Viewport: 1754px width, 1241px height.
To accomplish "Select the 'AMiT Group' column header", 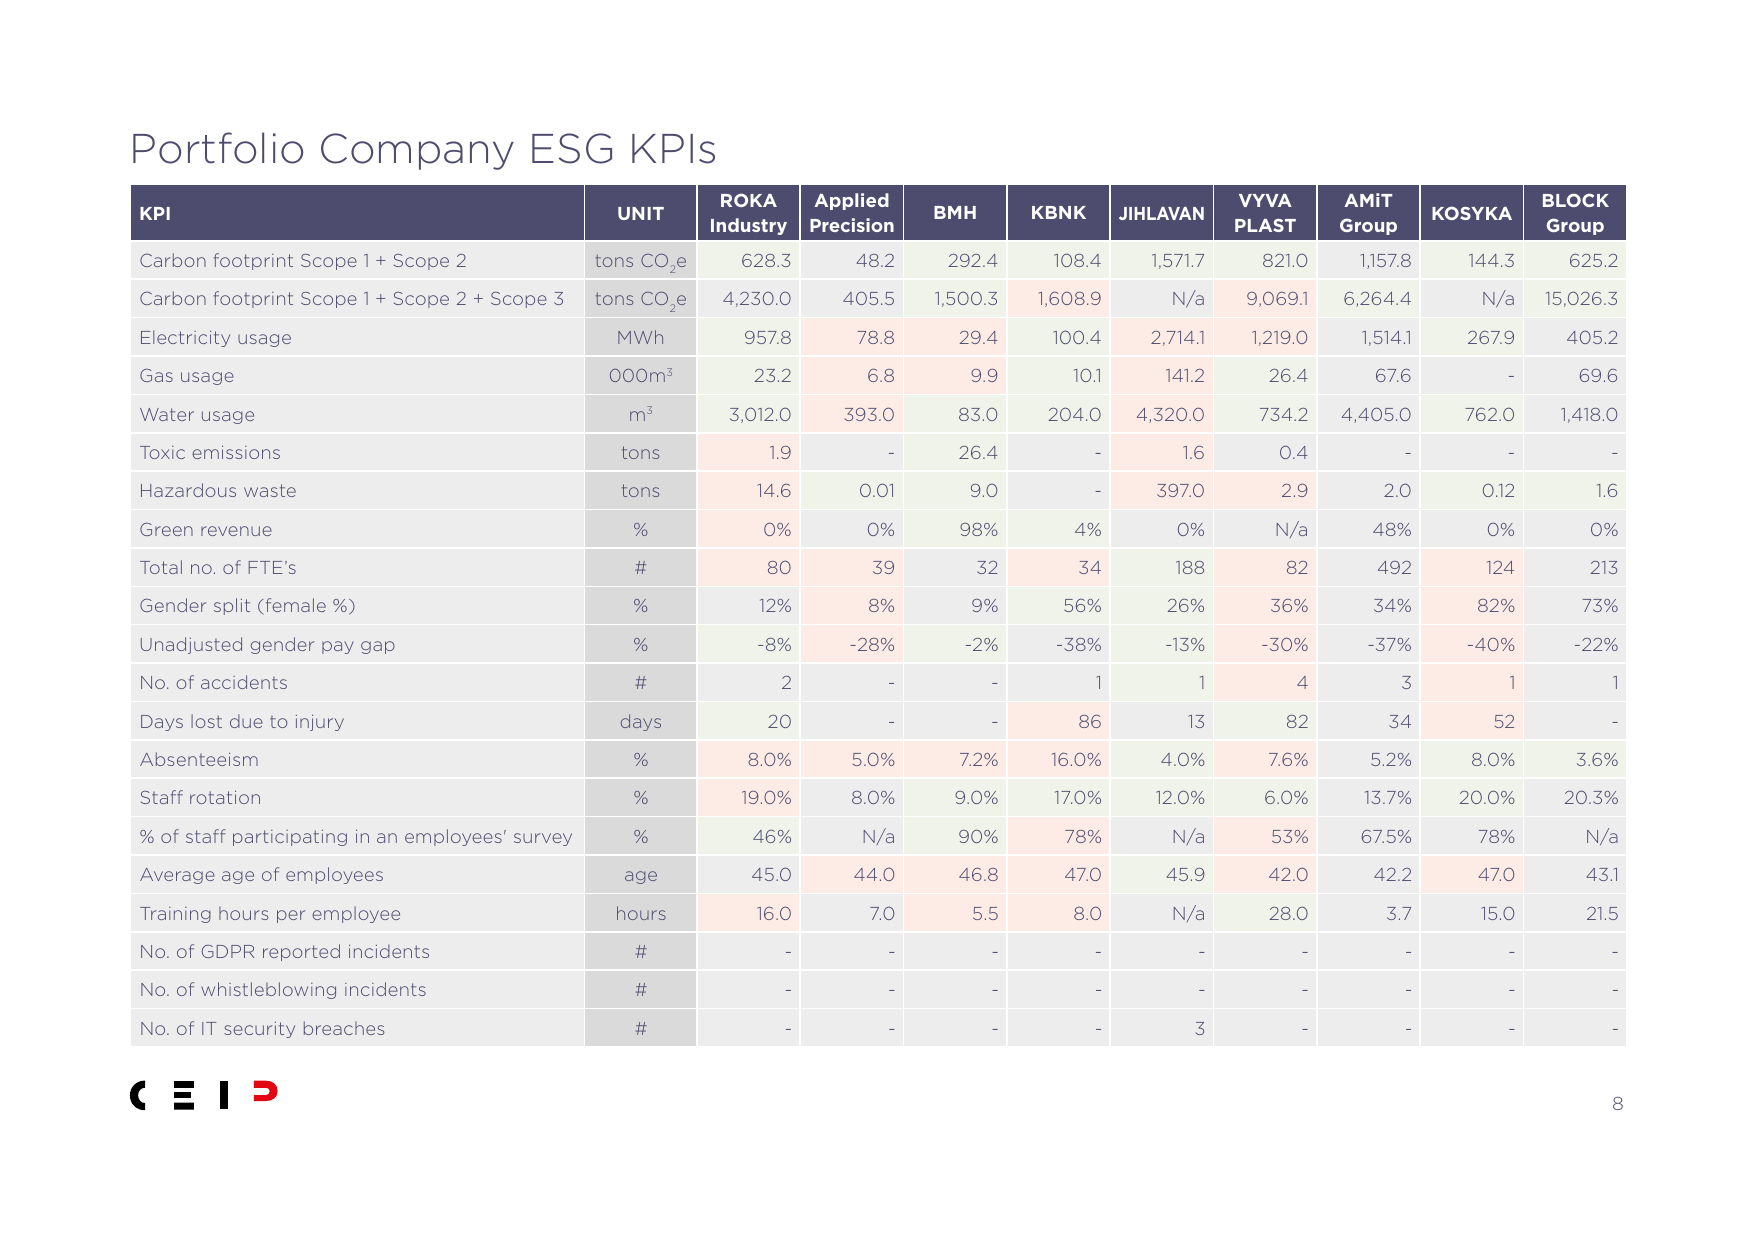I will [1368, 213].
